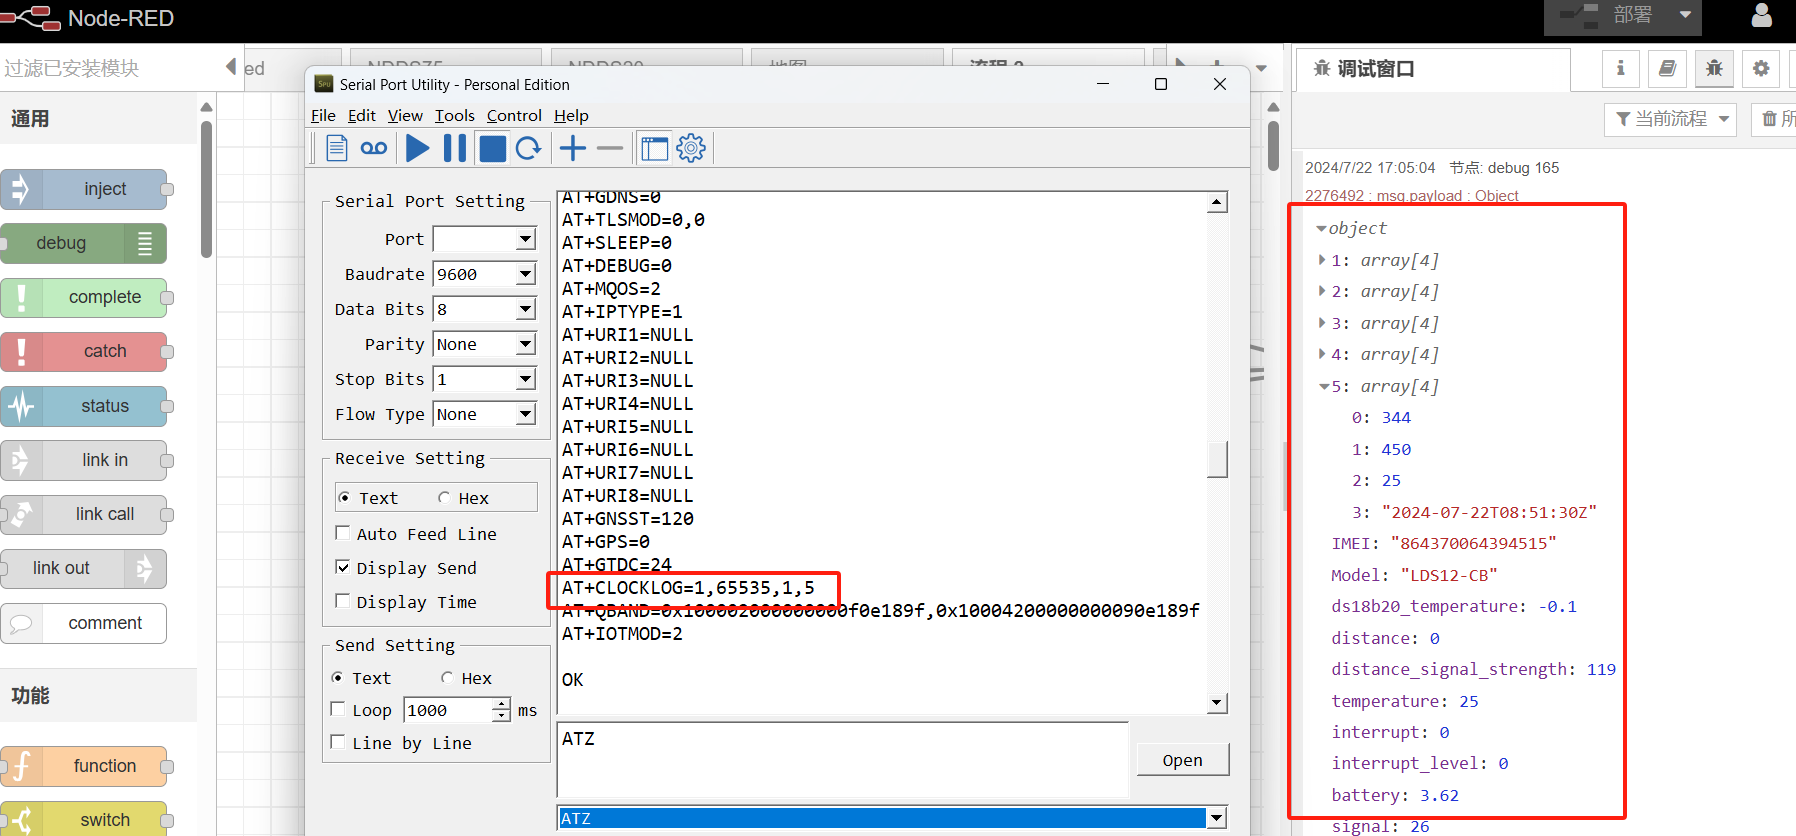Click the blue stop square icon

(492, 149)
